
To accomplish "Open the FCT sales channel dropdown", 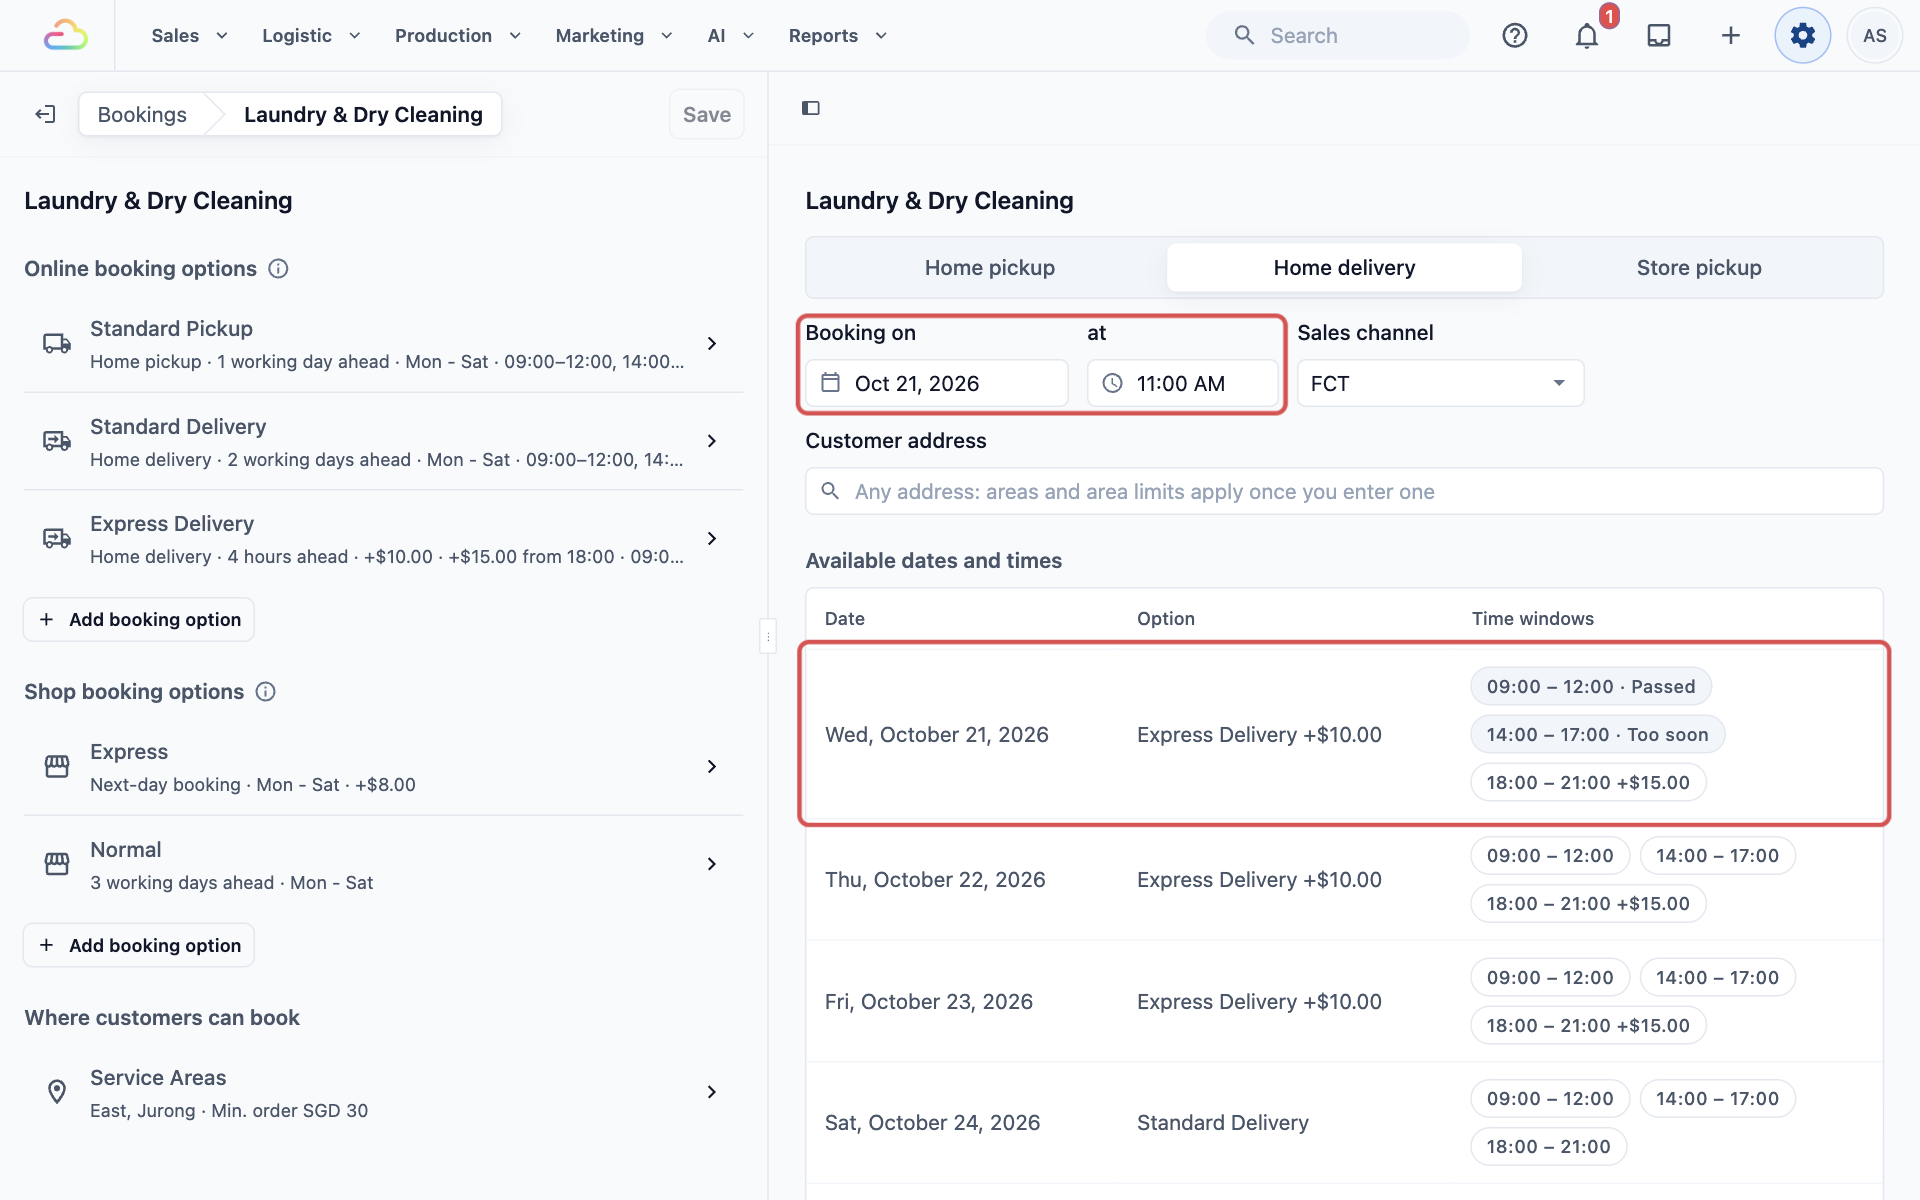I will tap(1440, 383).
